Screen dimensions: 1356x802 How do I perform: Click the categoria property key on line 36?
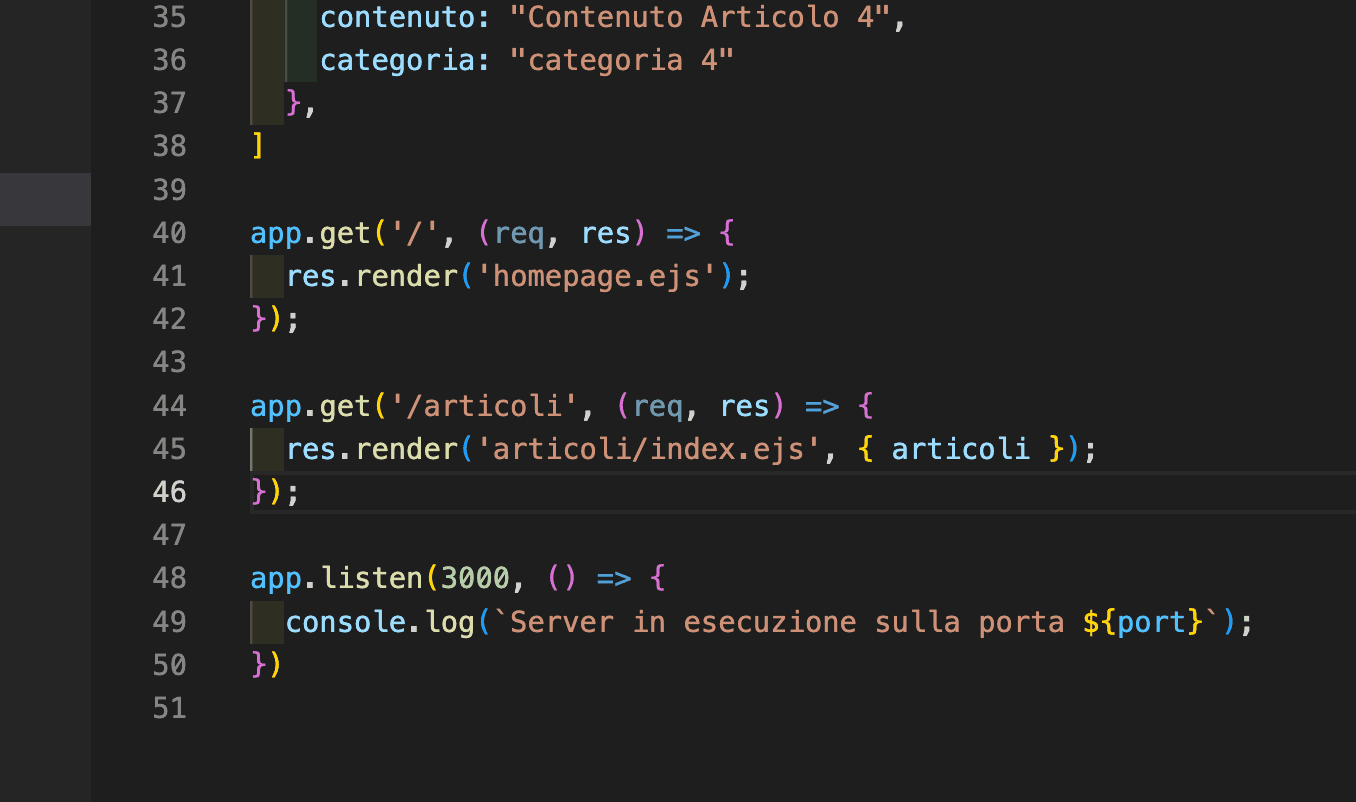coord(397,60)
